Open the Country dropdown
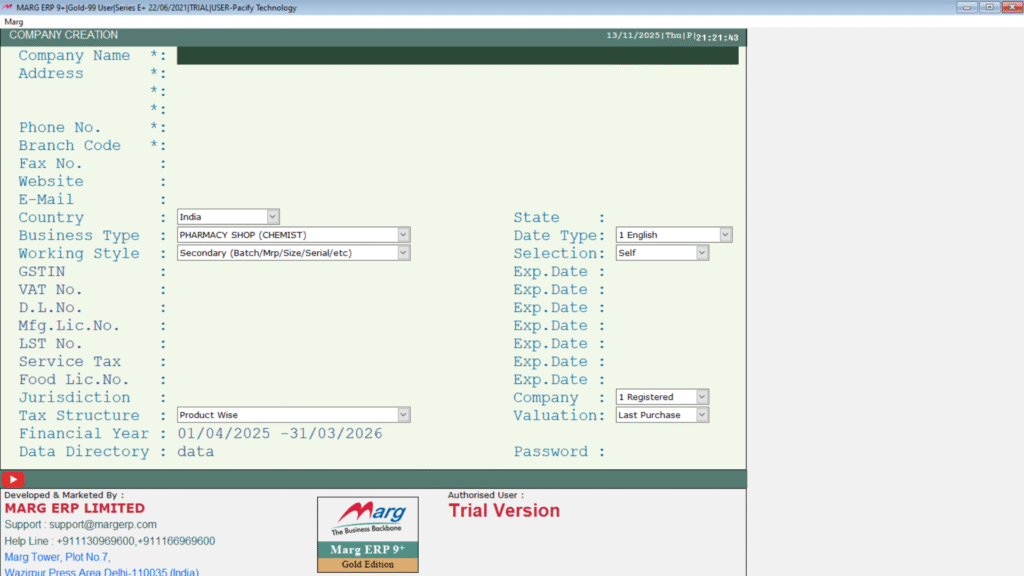The width and height of the screenshot is (1024, 576). click(x=273, y=216)
